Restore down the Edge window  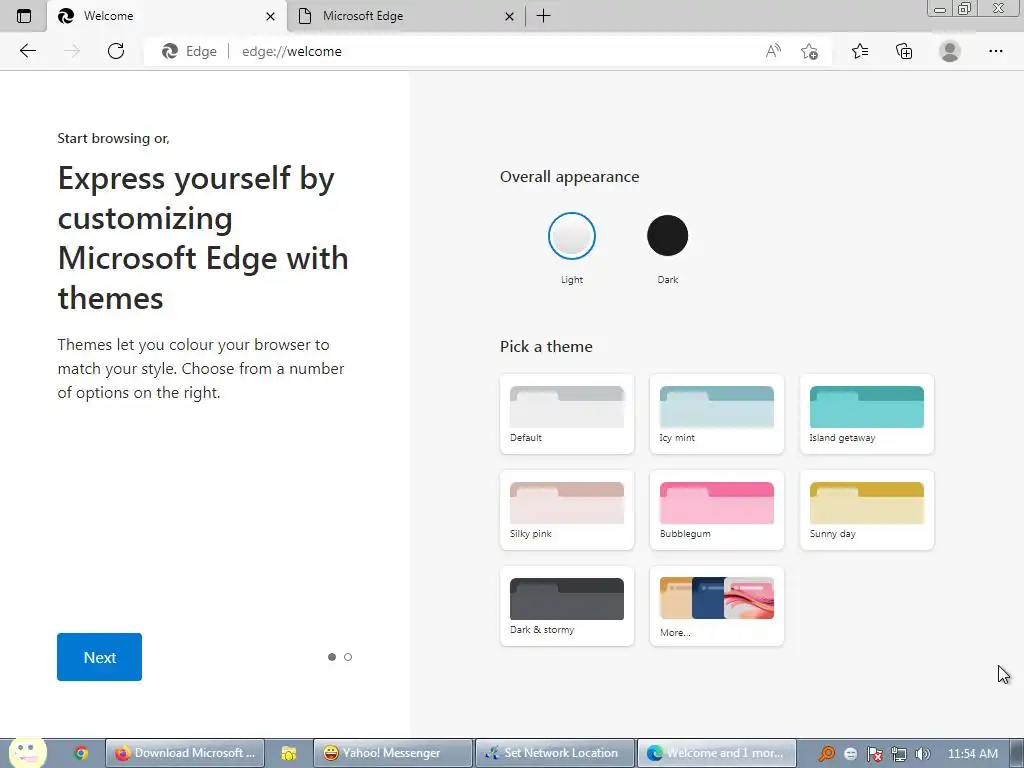point(964,8)
